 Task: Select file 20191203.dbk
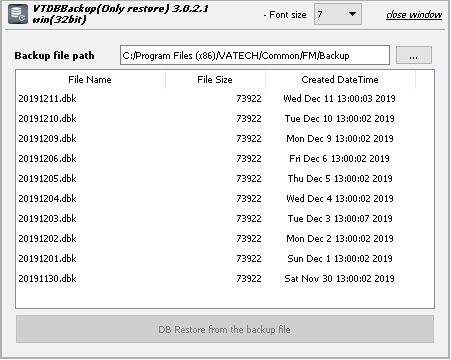[47, 219]
